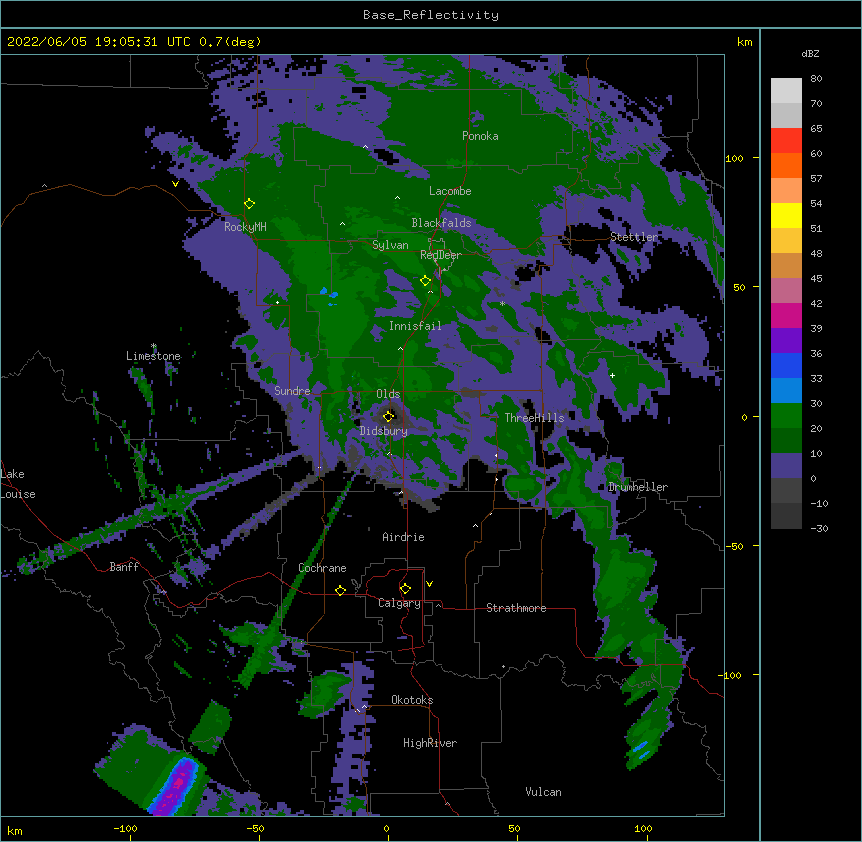Image resolution: width=862 pixels, height=842 pixels.
Task: Click the Base_Reflectivity title
Action: (431, 15)
